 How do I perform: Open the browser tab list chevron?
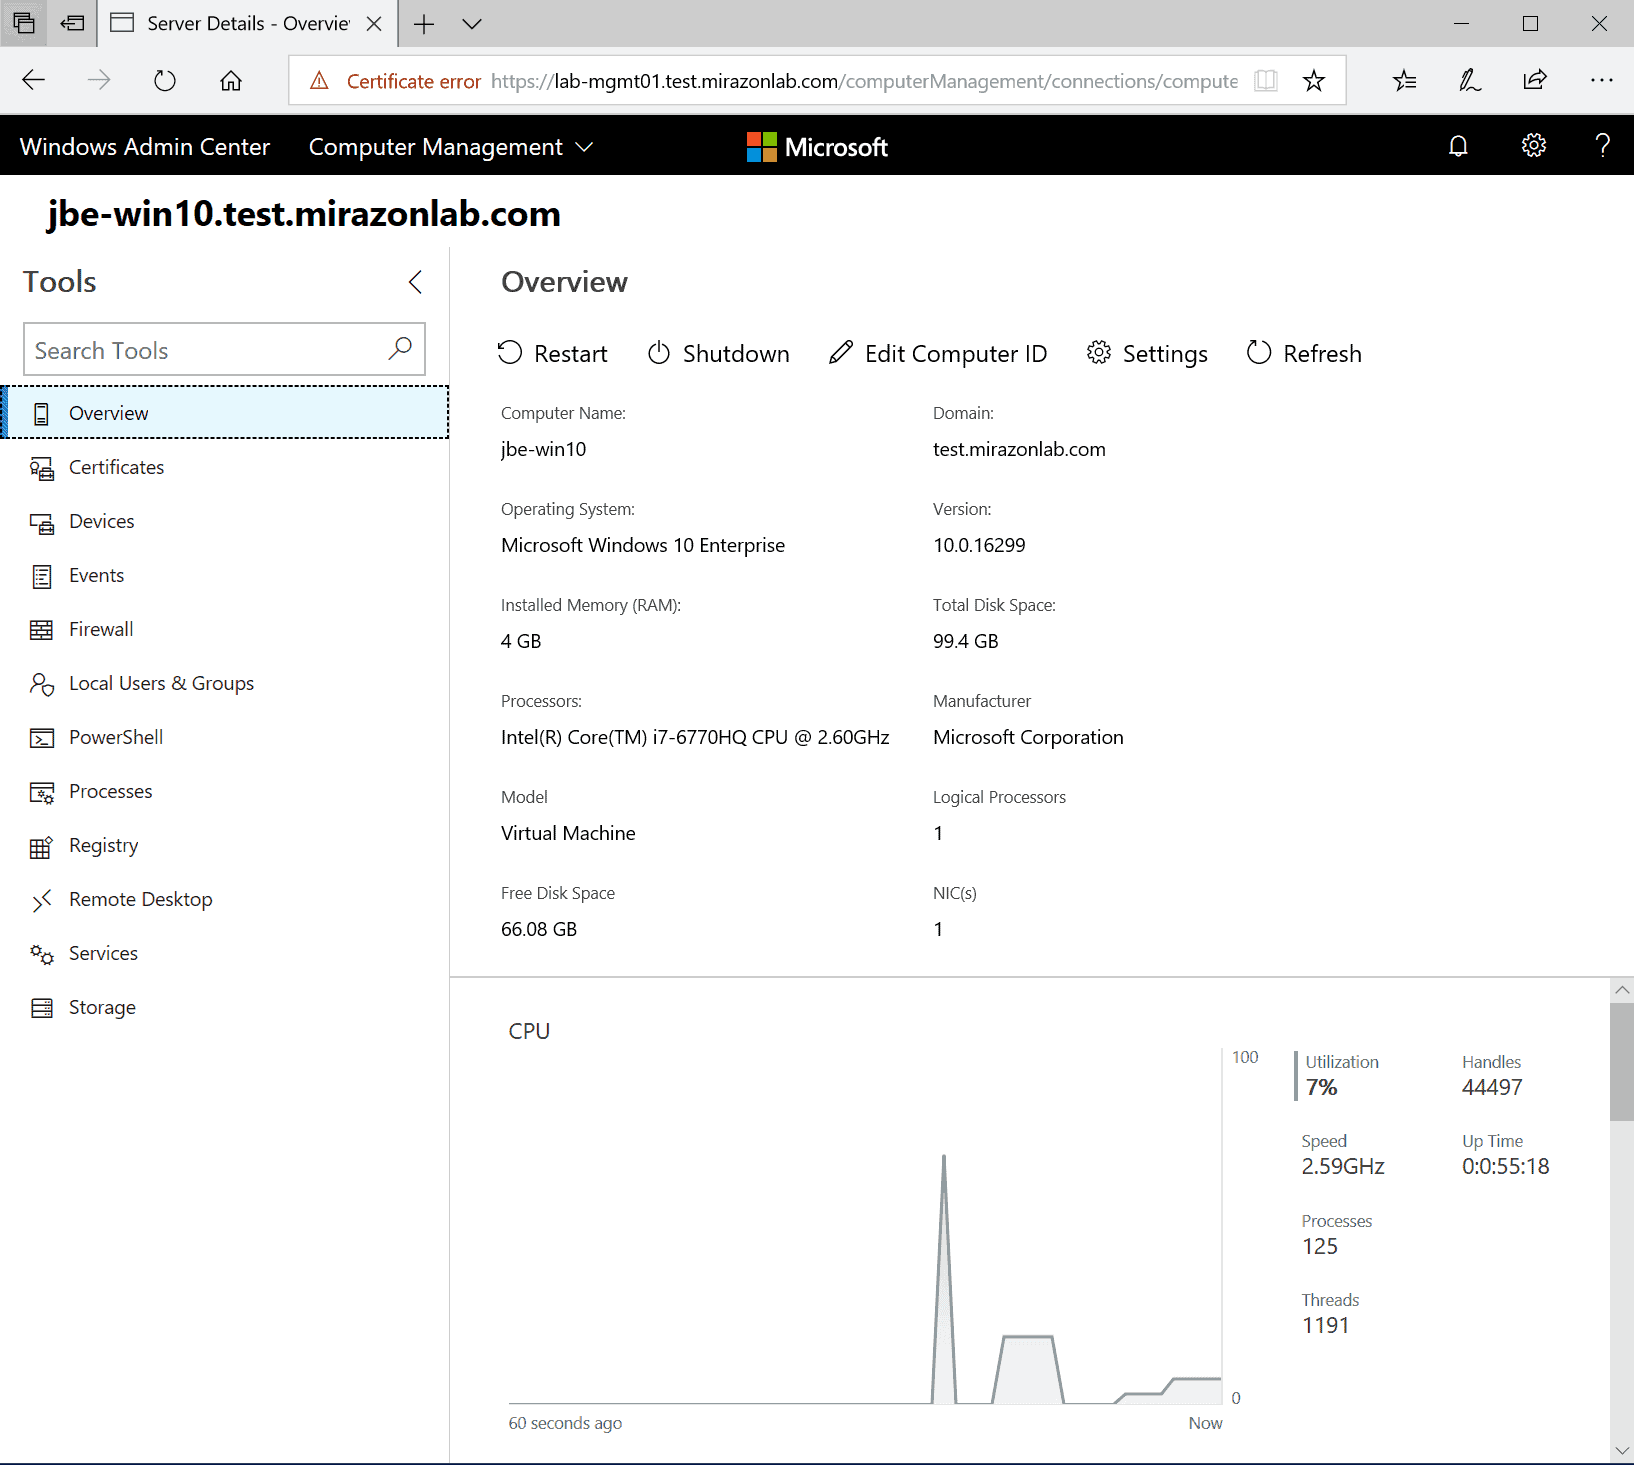pyautogui.click(x=472, y=24)
